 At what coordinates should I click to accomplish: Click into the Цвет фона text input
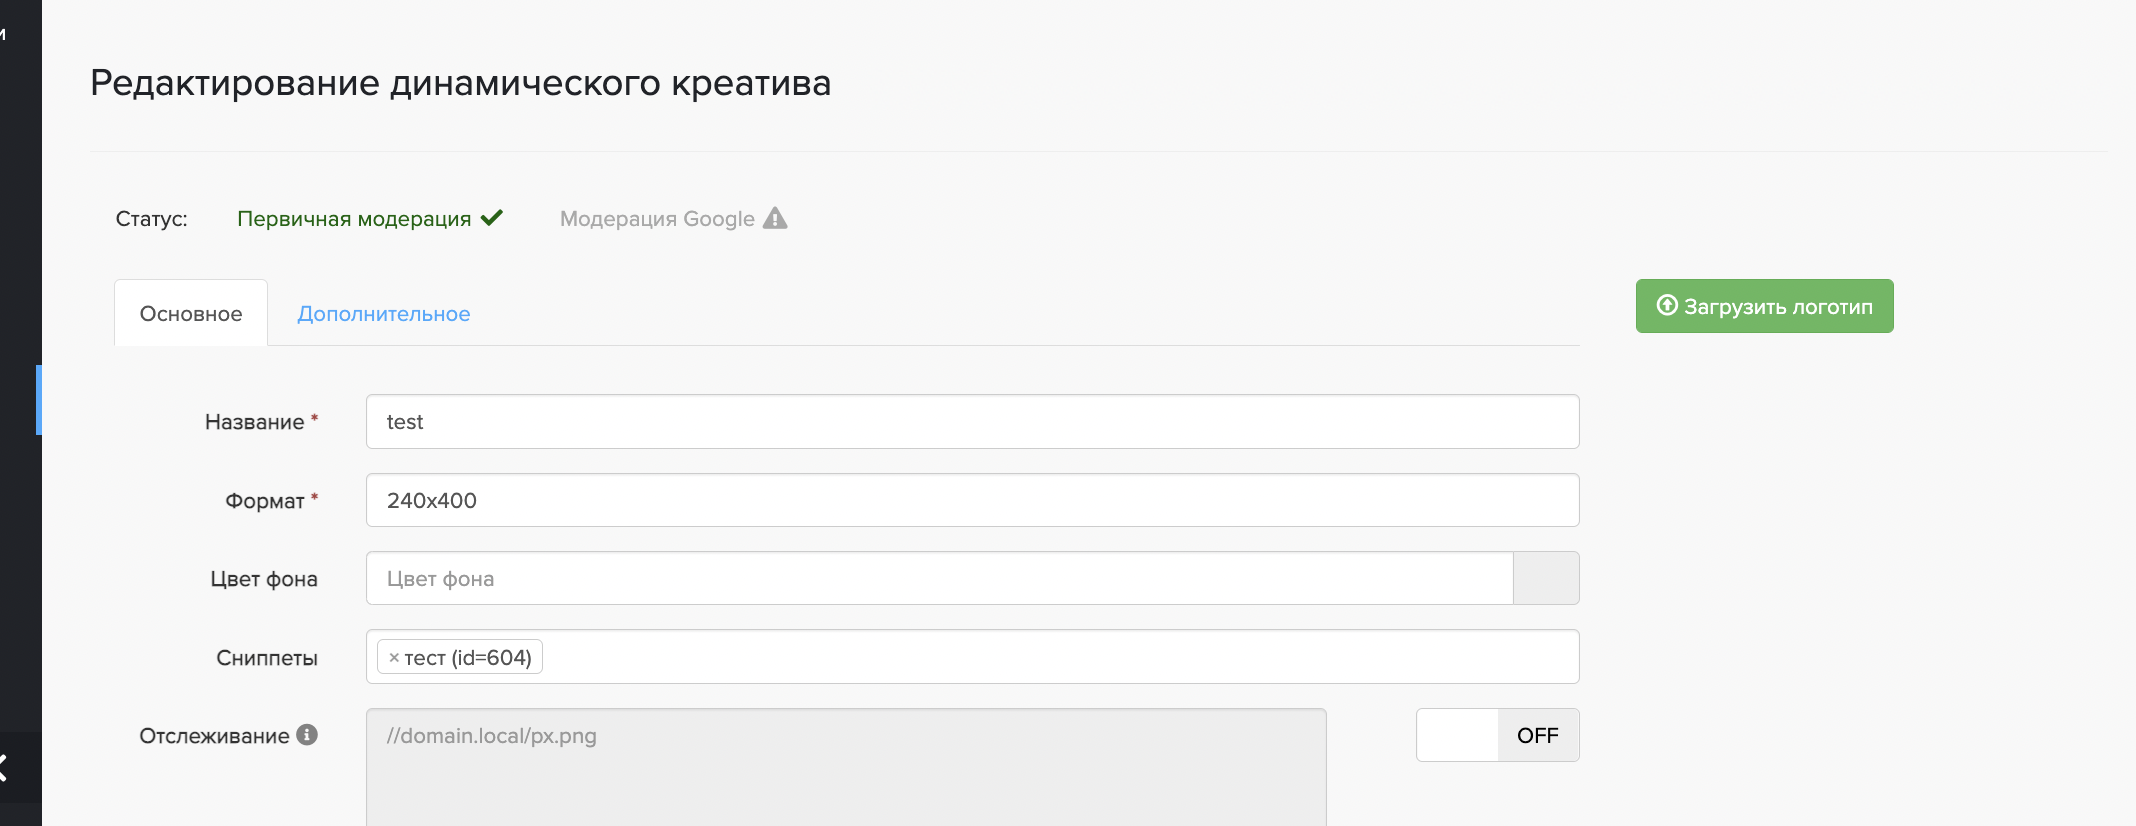(939, 578)
